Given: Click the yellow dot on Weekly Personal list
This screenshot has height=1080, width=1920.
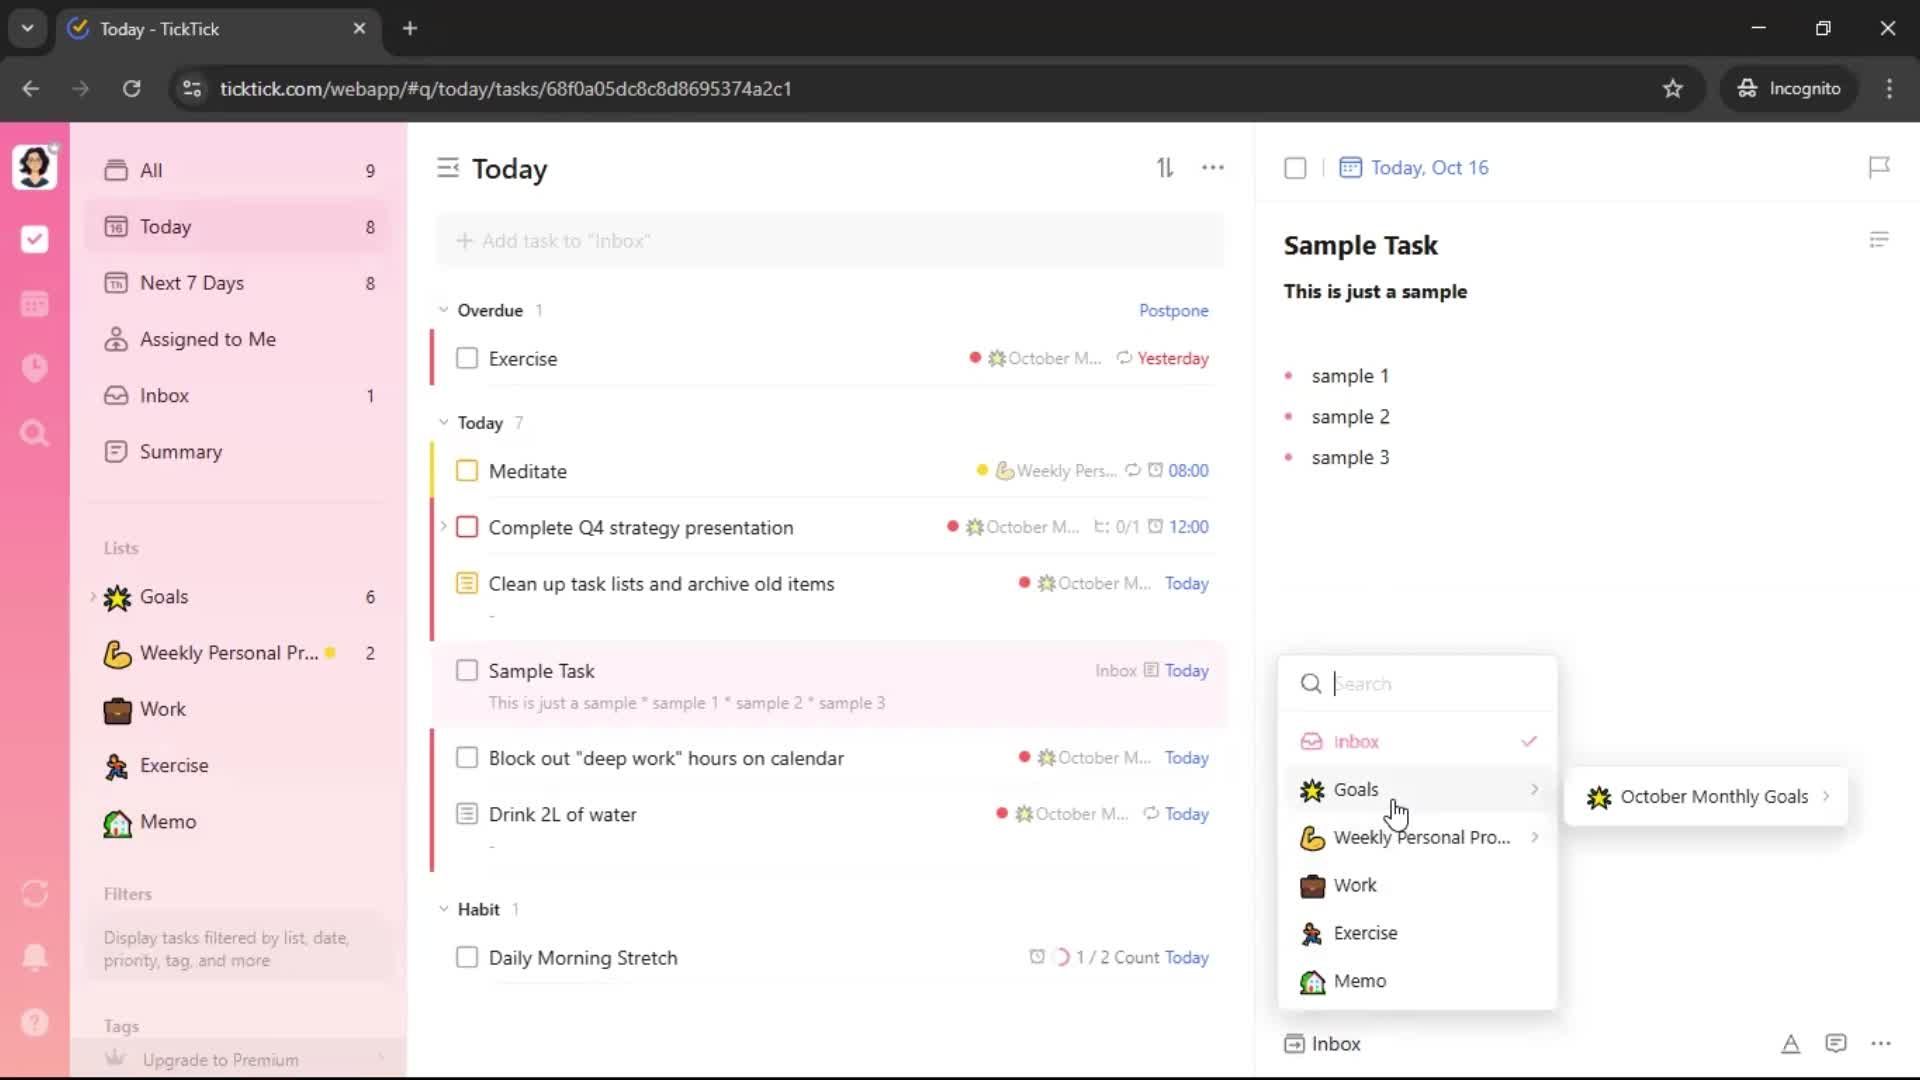Looking at the screenshot, I should [330, 653].
